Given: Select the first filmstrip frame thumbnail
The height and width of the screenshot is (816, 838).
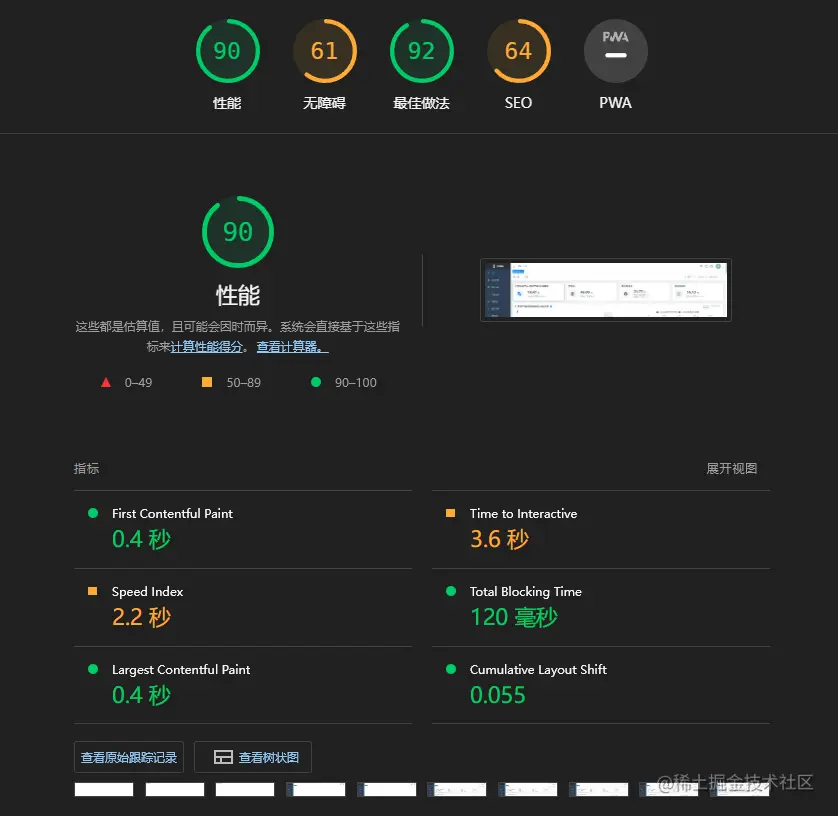Looking at the screenshot, I should click(x=104, y=789).
